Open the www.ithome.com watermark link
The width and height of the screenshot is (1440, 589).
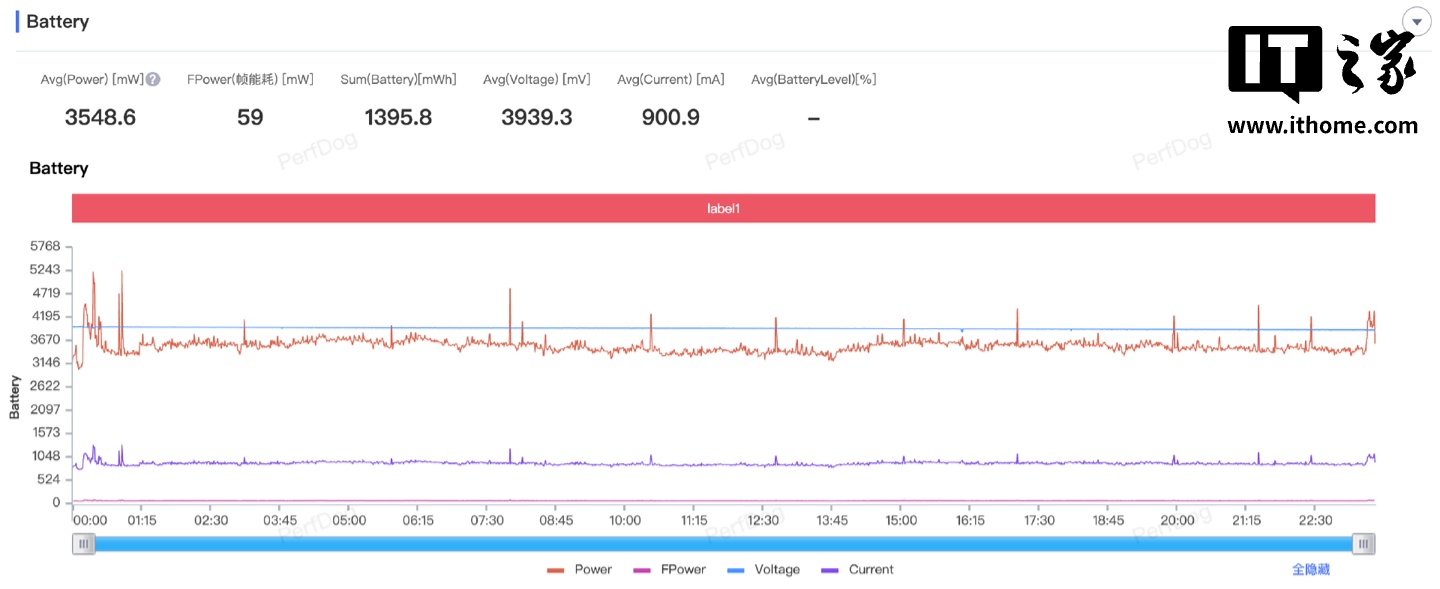[x=1322, y=126]
